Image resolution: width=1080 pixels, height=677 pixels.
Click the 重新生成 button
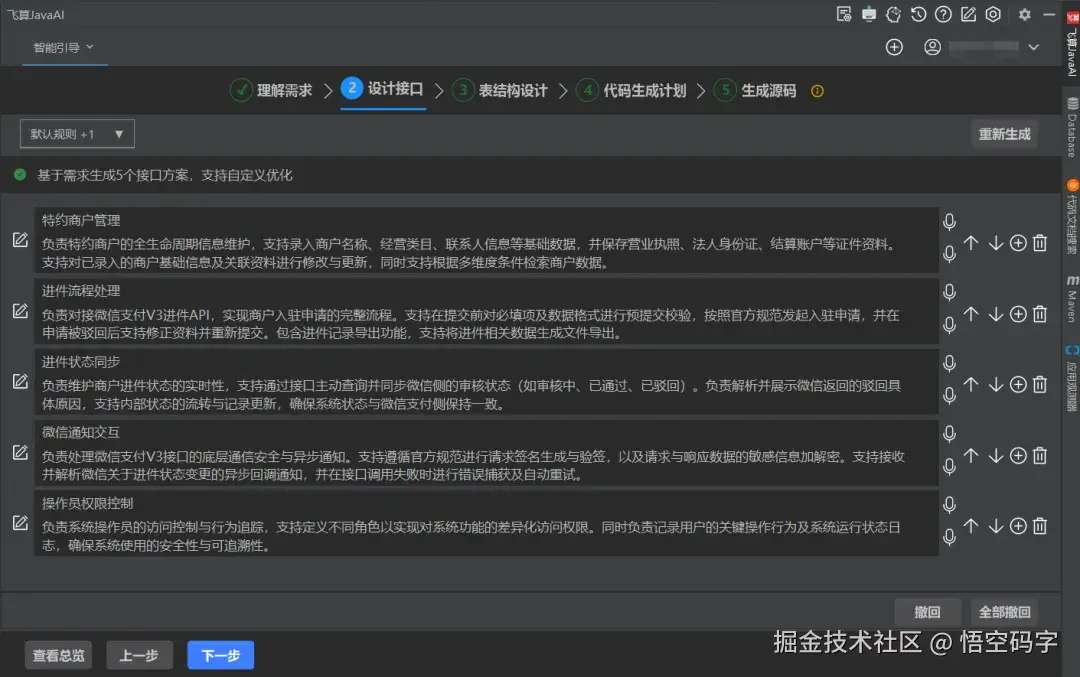pos(1004,133)
